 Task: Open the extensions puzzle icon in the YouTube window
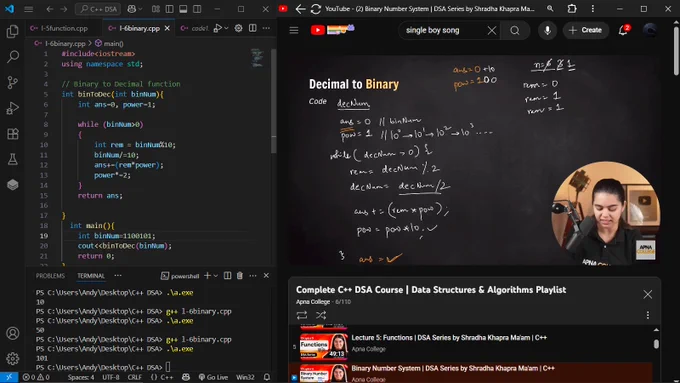572,9
